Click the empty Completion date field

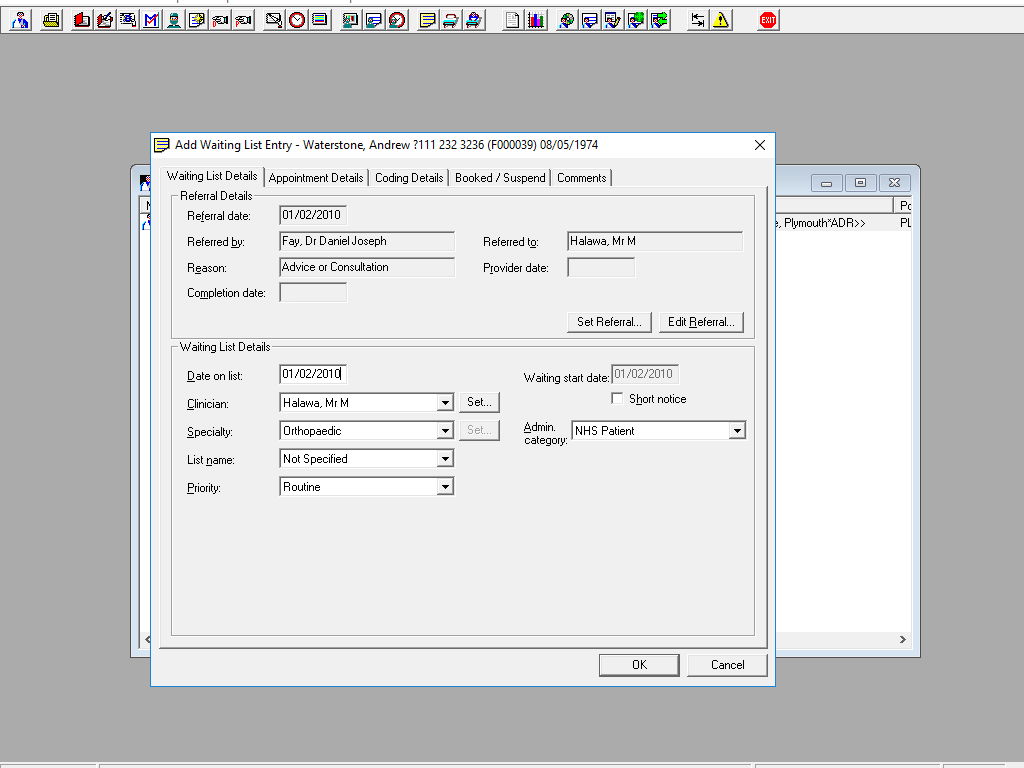pyautogui.click(x=313, y=293)
